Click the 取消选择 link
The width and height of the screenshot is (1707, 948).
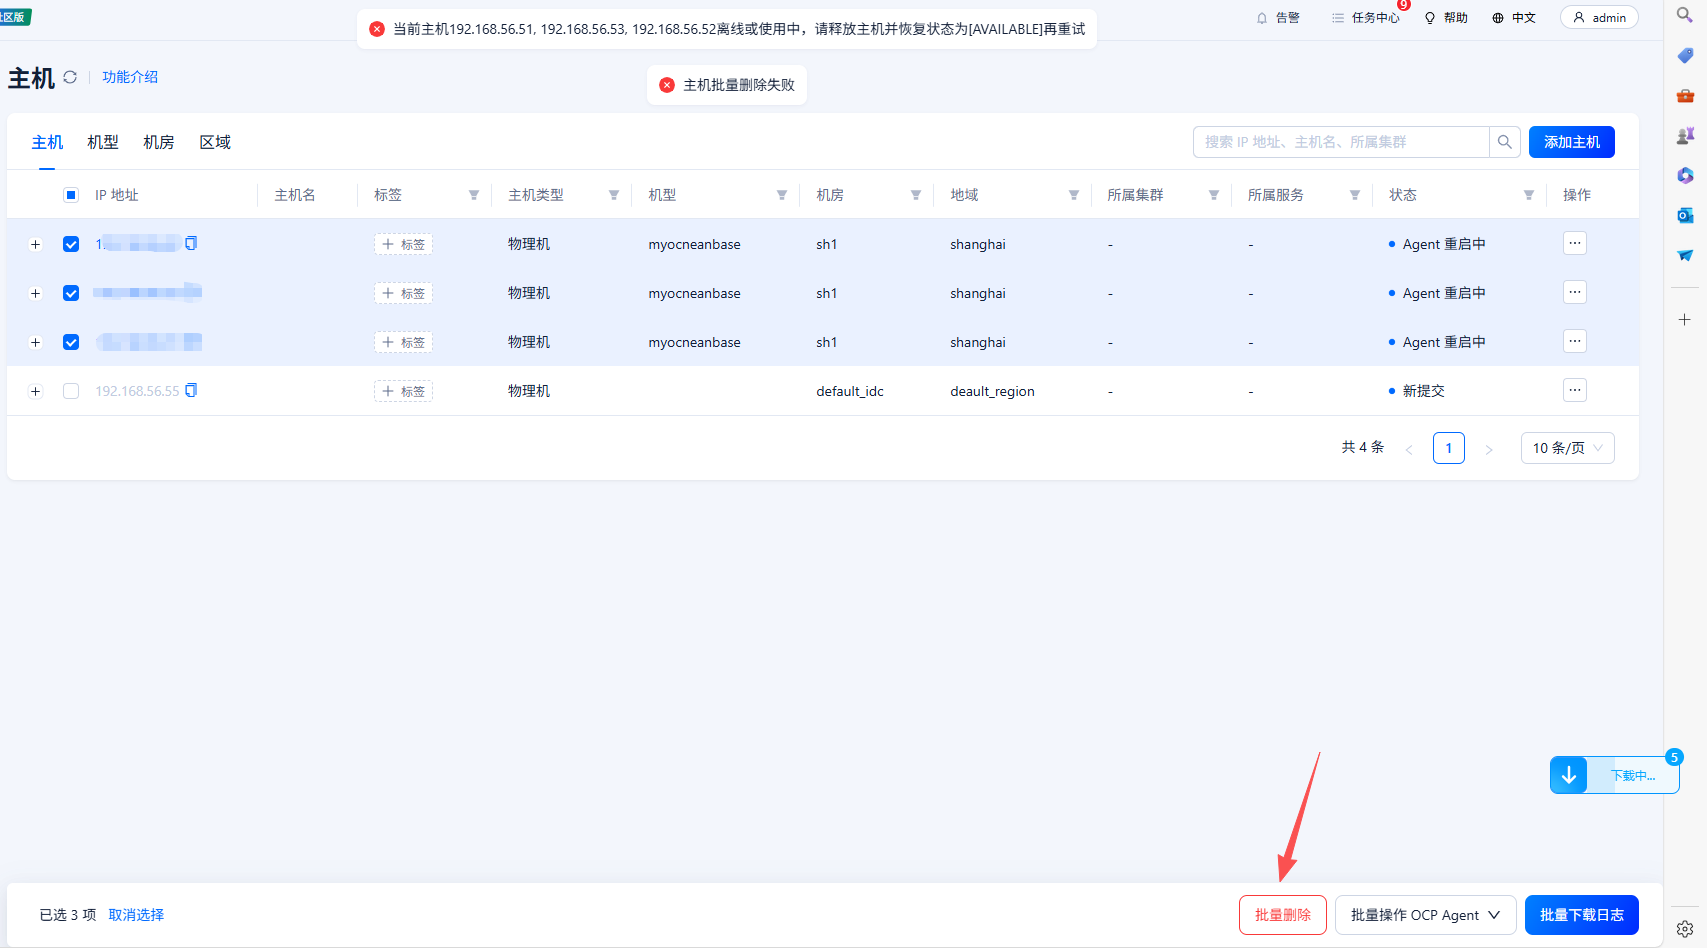(x=136, y=915)
